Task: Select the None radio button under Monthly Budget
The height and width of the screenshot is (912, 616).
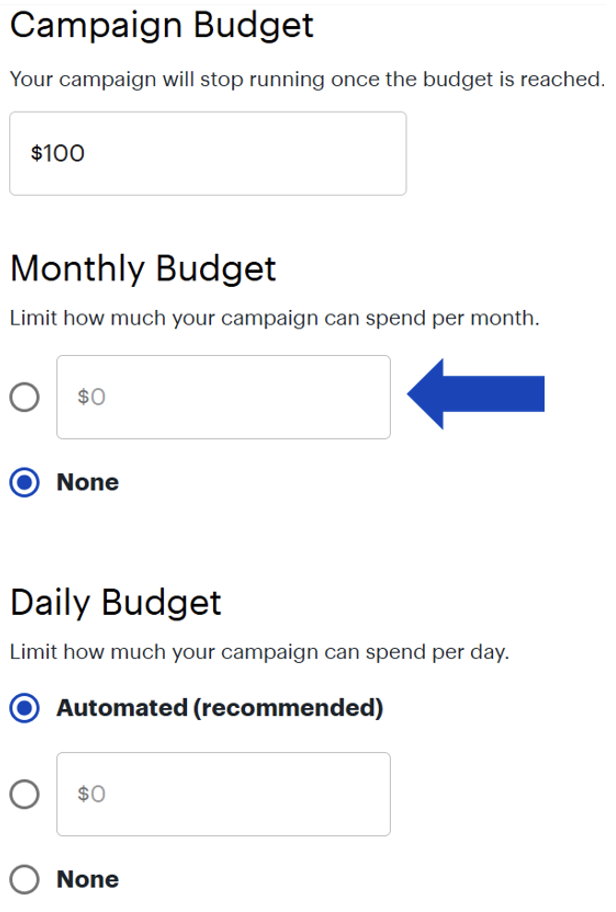Action: tap(25, 483)
